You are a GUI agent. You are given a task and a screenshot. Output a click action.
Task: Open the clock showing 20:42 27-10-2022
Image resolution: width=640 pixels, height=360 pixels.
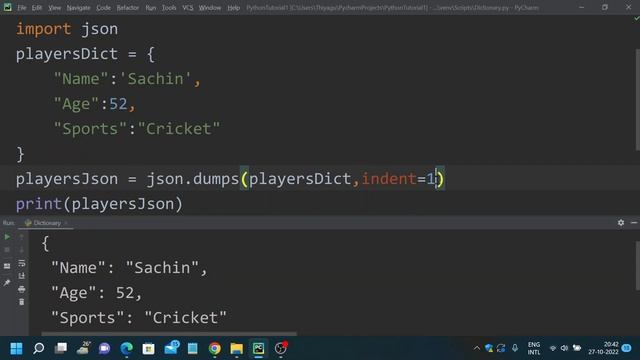pyautogui.click(x=603, y=348)
